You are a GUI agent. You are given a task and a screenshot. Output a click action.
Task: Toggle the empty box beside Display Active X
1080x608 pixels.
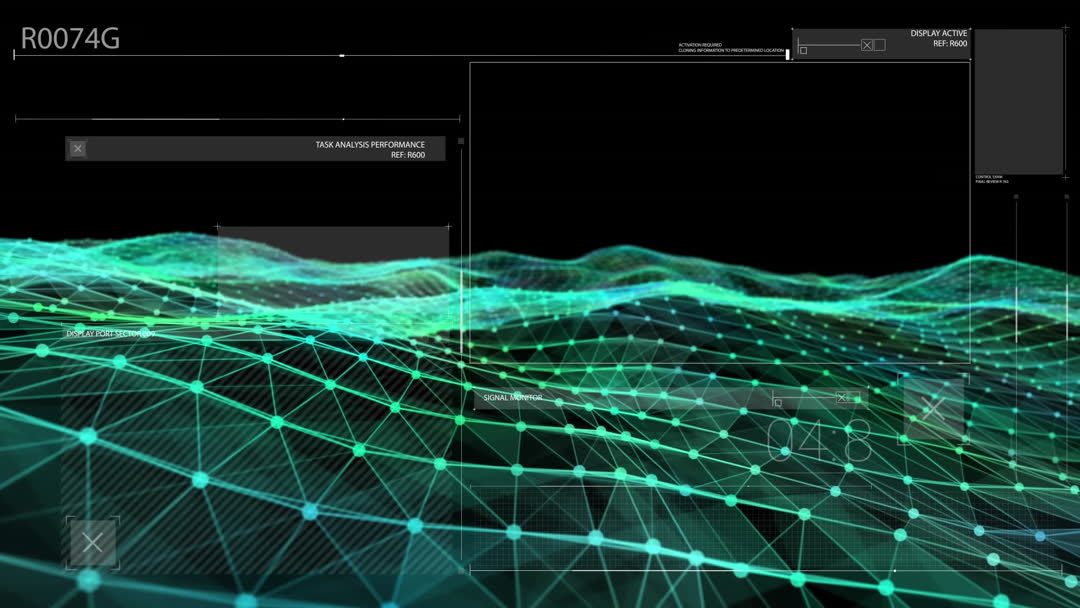pos(880,45)
